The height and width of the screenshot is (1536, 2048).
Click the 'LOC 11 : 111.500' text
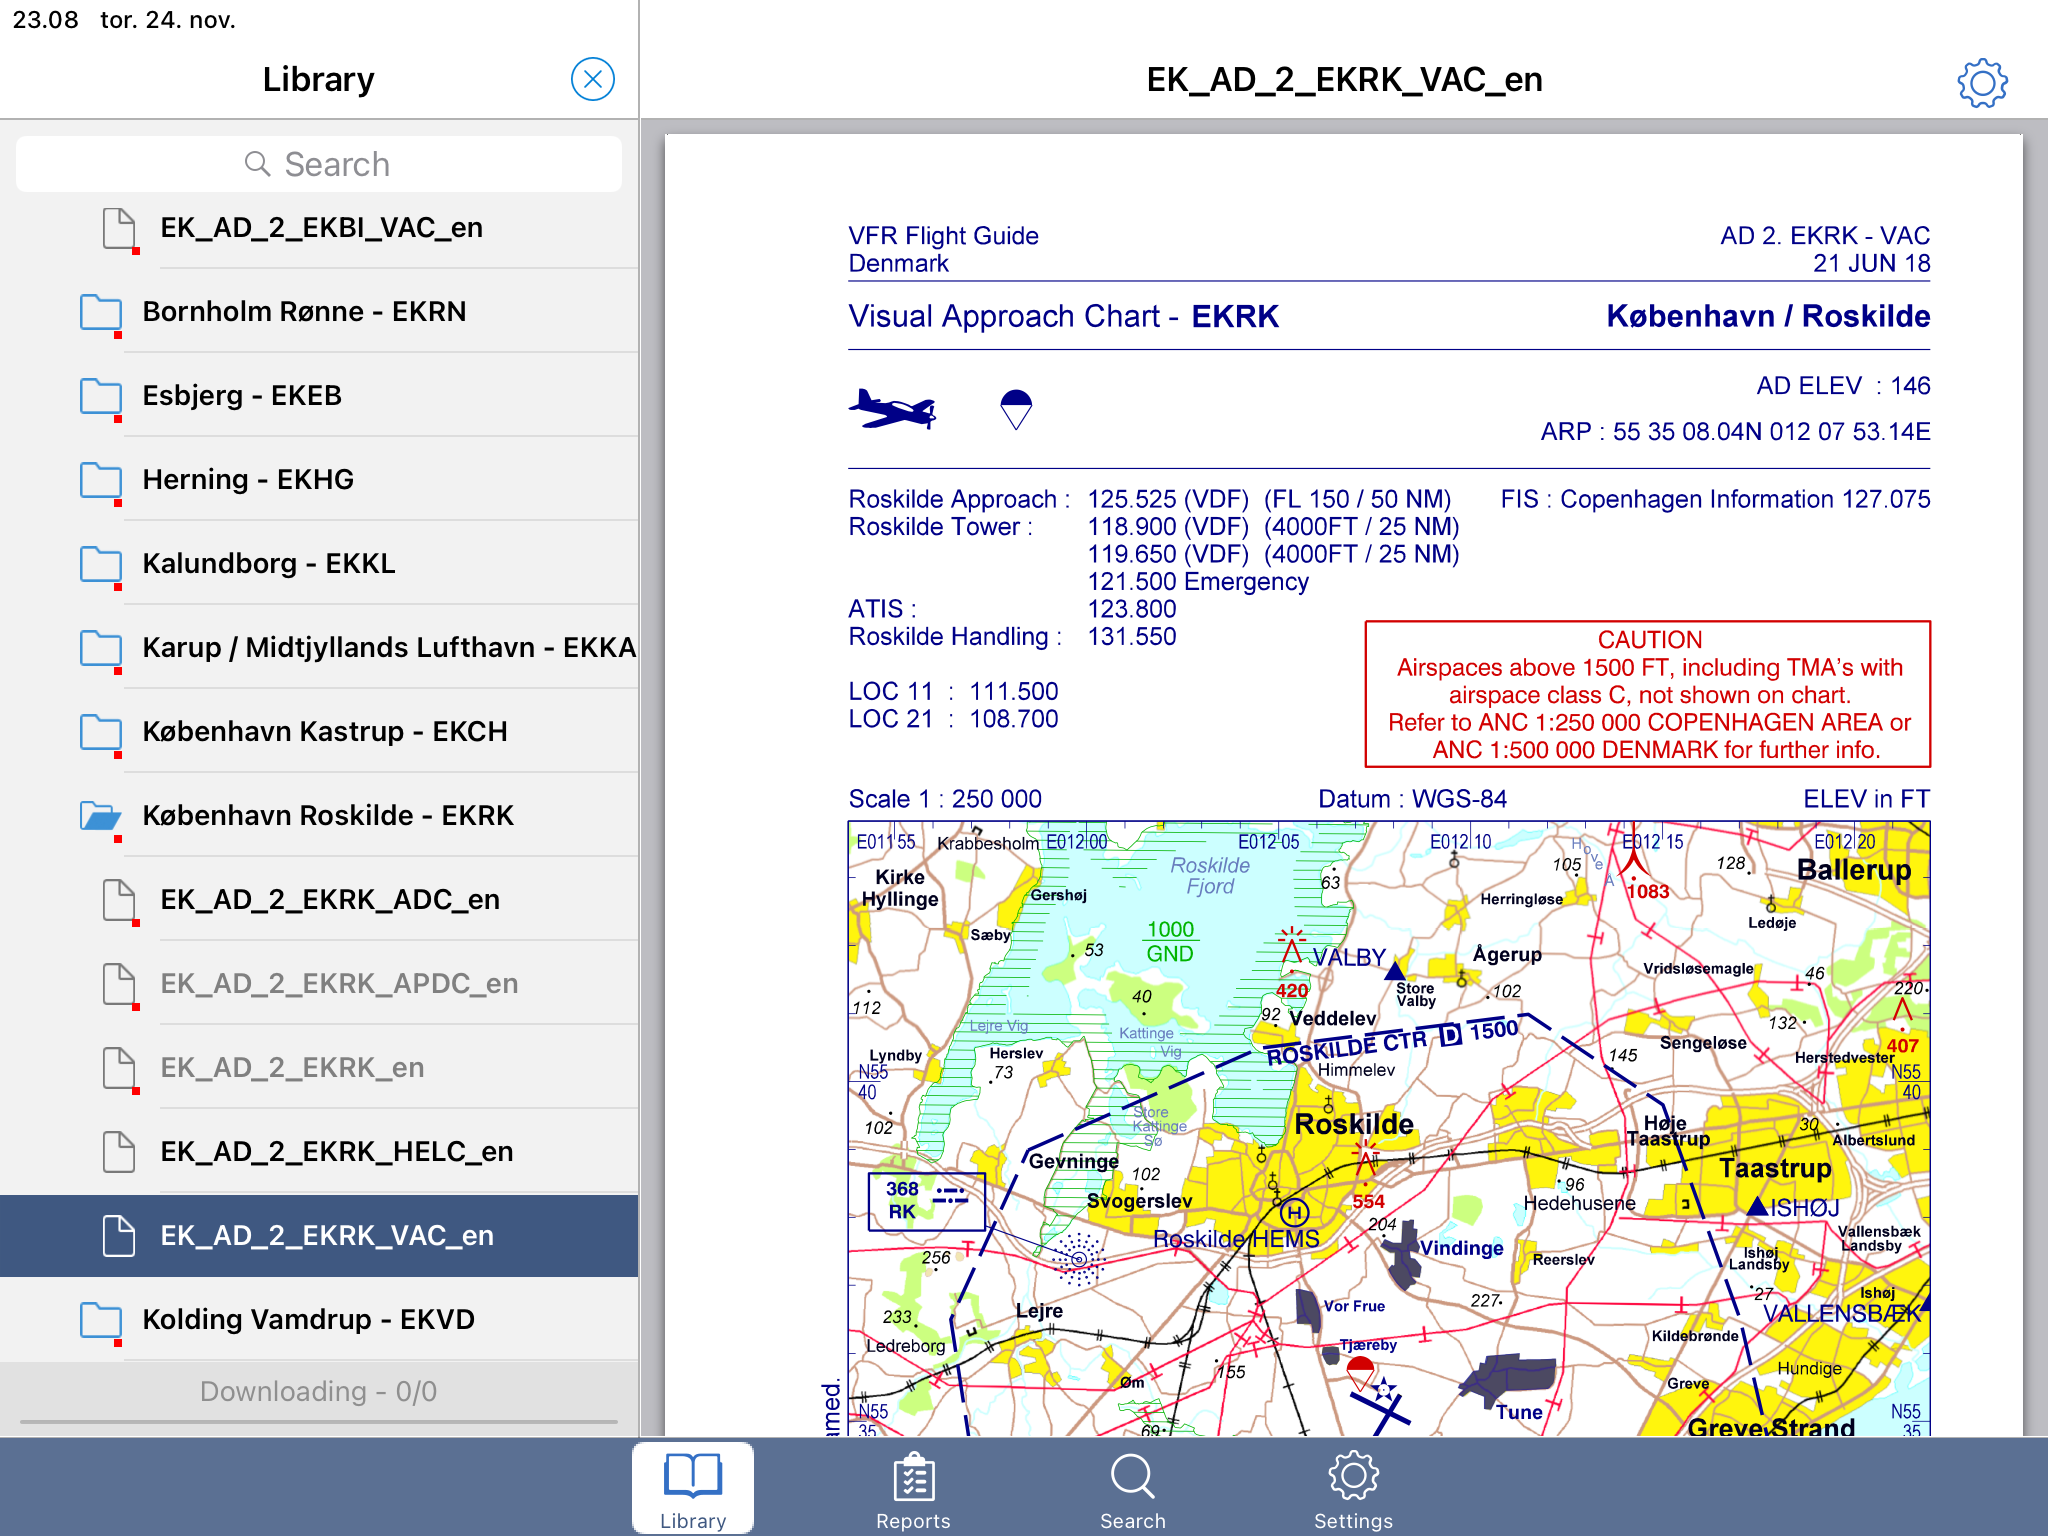point(953,692)
